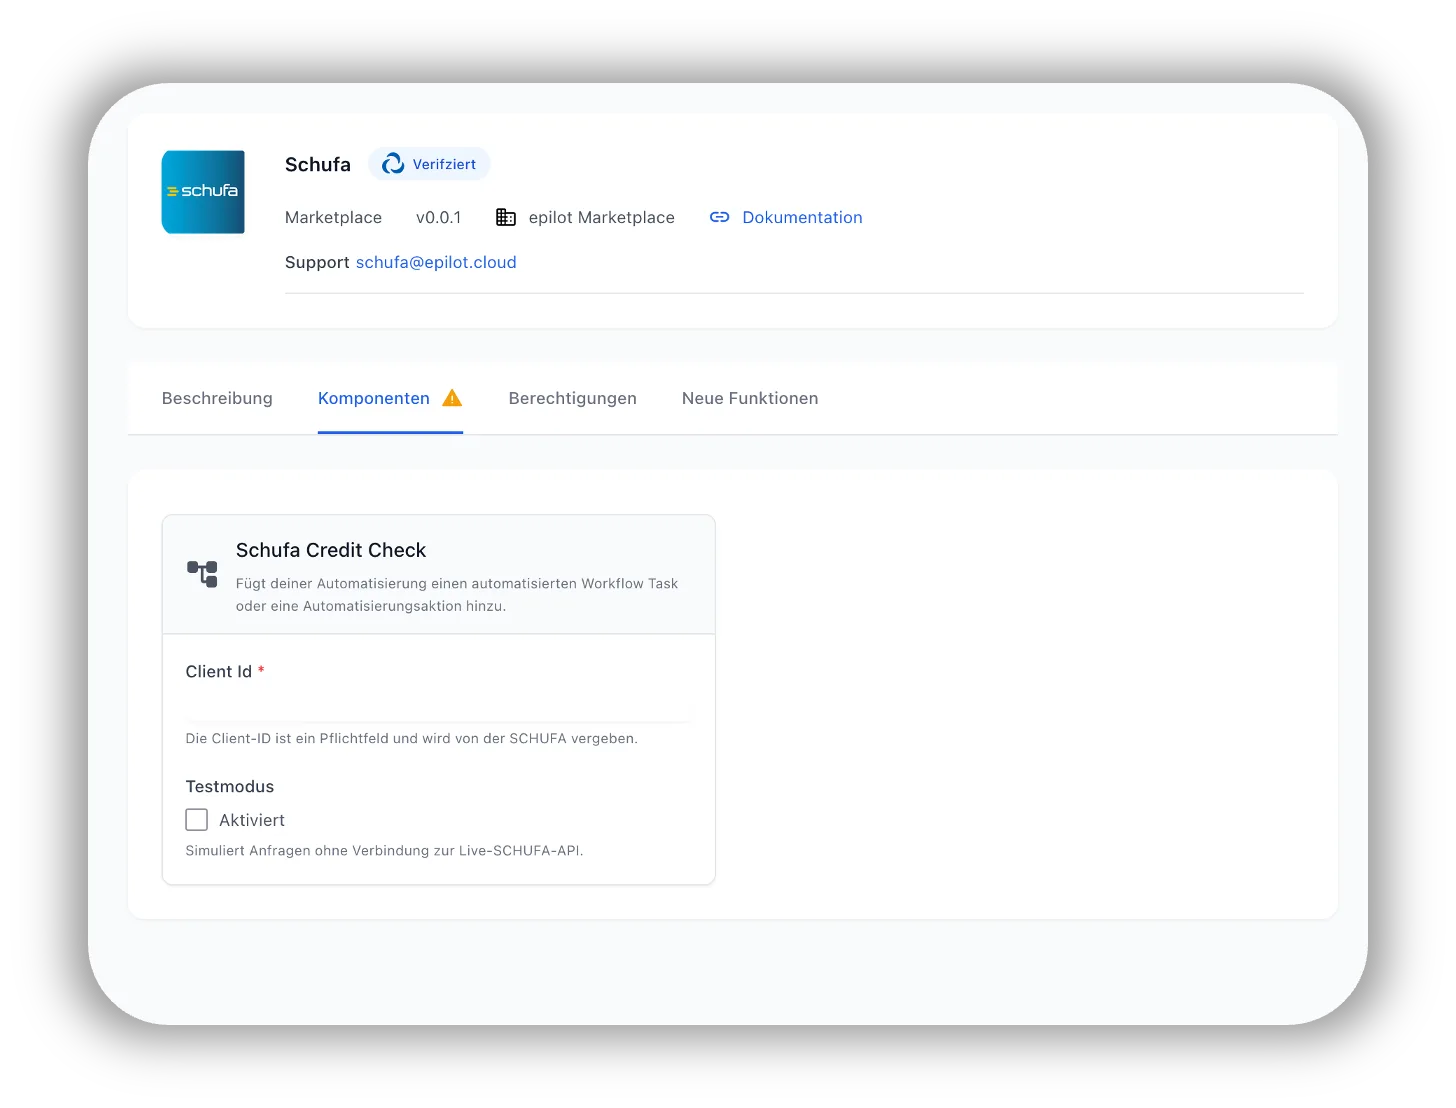Click the Dokumentation link icon

click(x=720, y=218)
